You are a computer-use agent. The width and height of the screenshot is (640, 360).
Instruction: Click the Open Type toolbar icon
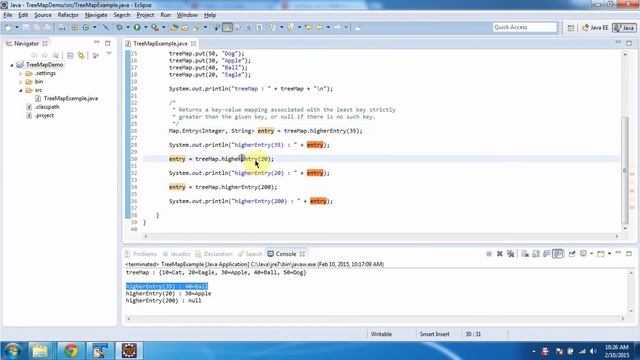point(174,27)
